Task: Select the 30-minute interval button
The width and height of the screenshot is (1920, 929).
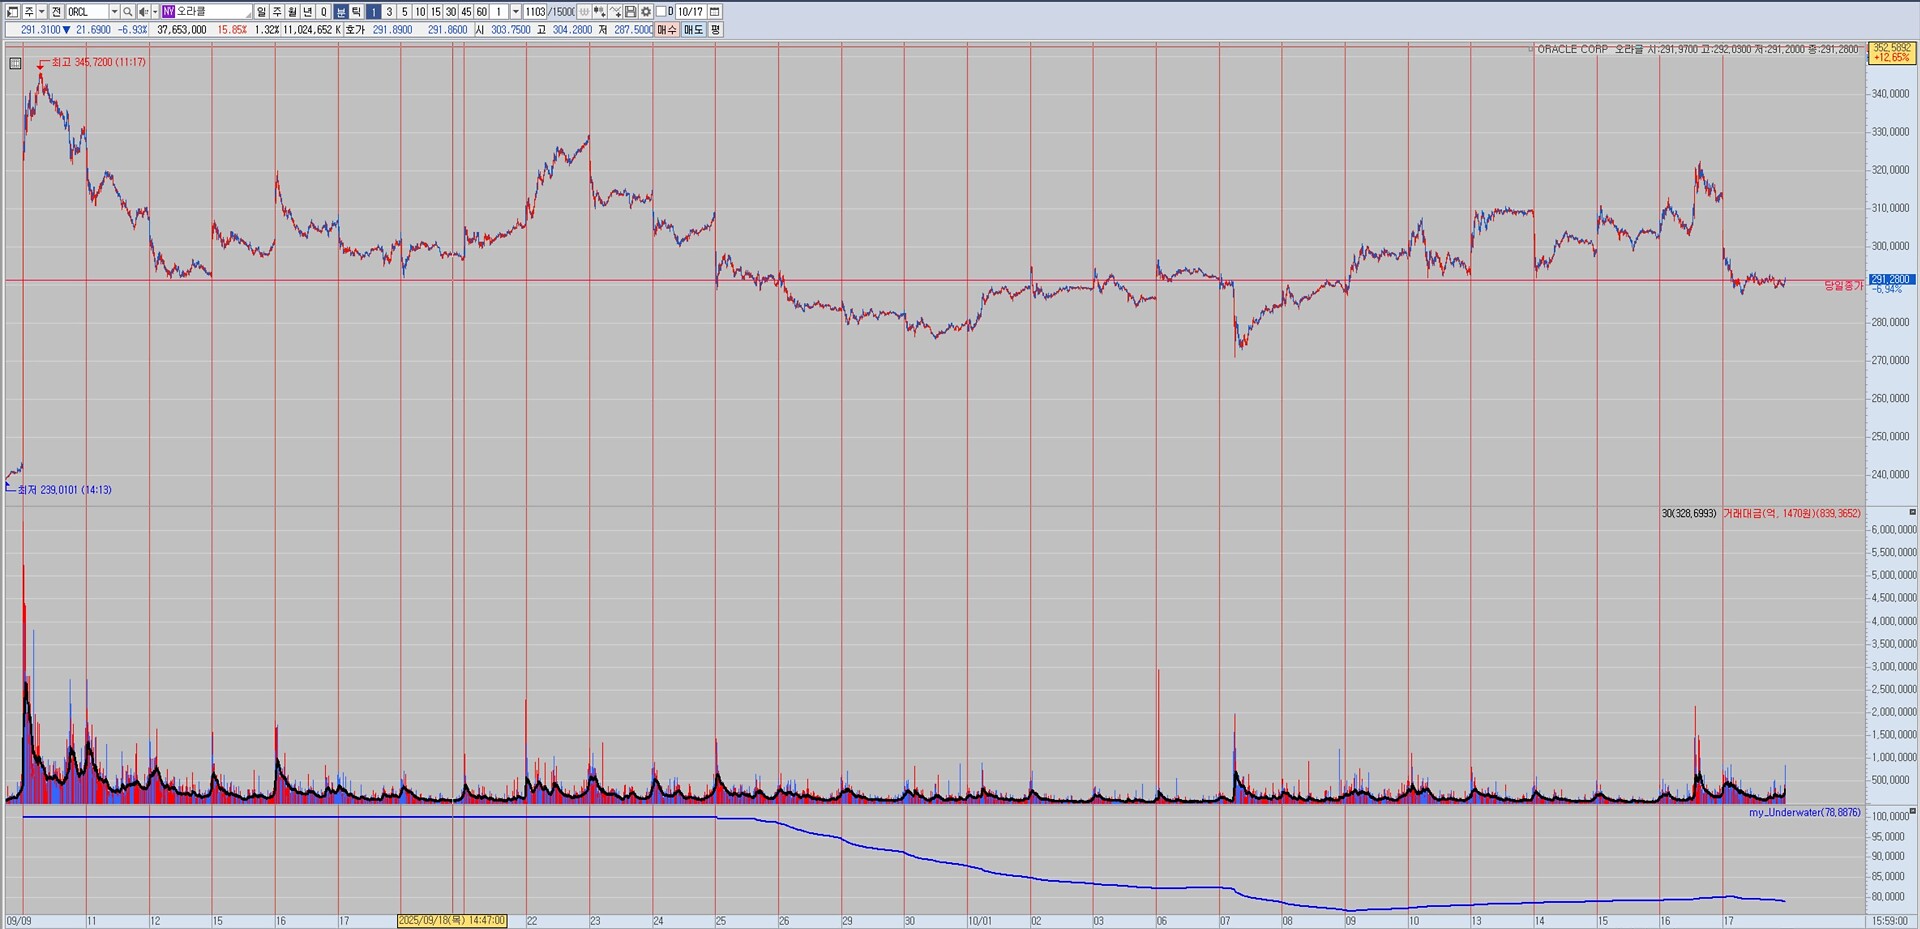Action: pos(451,12)
